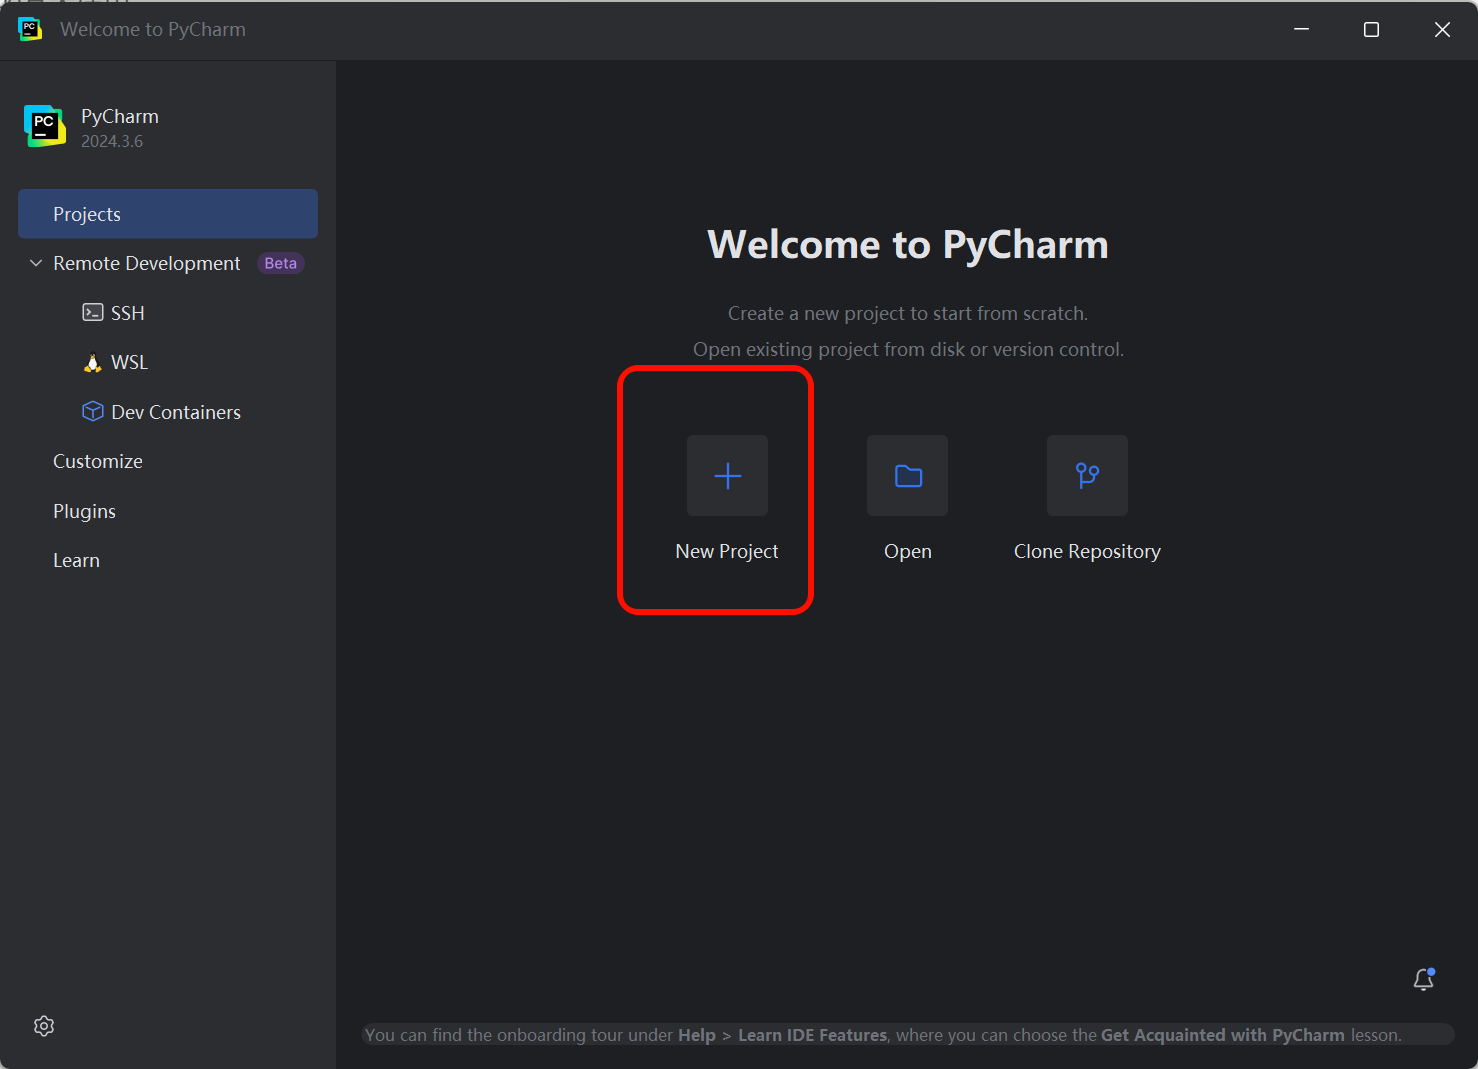Open the Plugins section
The image size is (1478, 1069).
click(84, 511)
